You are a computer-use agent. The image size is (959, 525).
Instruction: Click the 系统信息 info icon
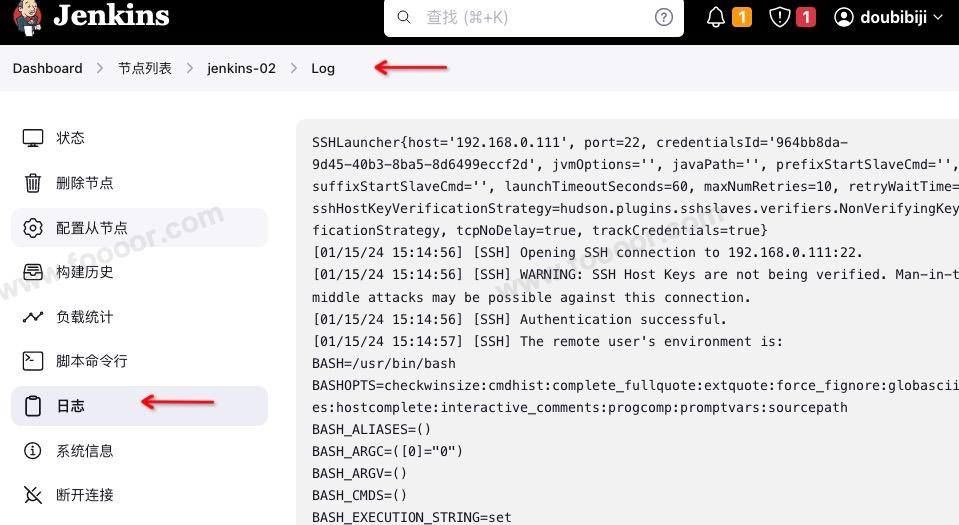[x=33, y=451]
